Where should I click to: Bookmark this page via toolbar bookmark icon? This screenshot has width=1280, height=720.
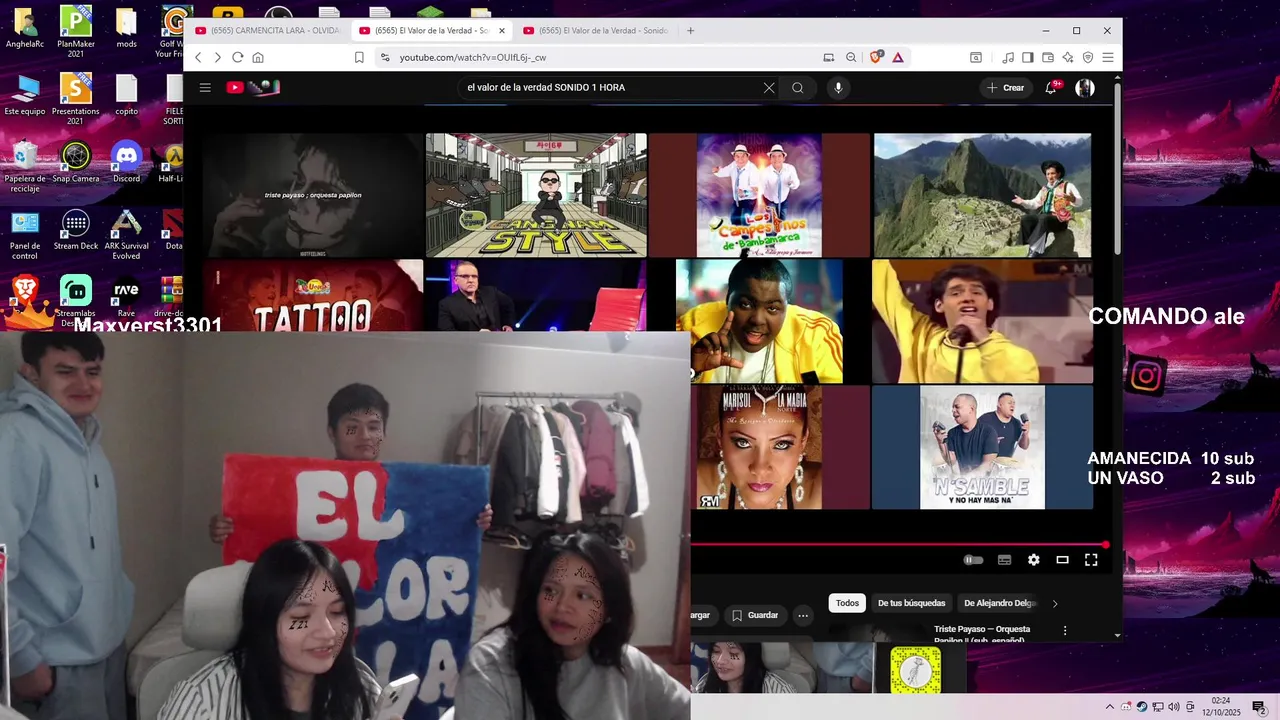(359, 58)
